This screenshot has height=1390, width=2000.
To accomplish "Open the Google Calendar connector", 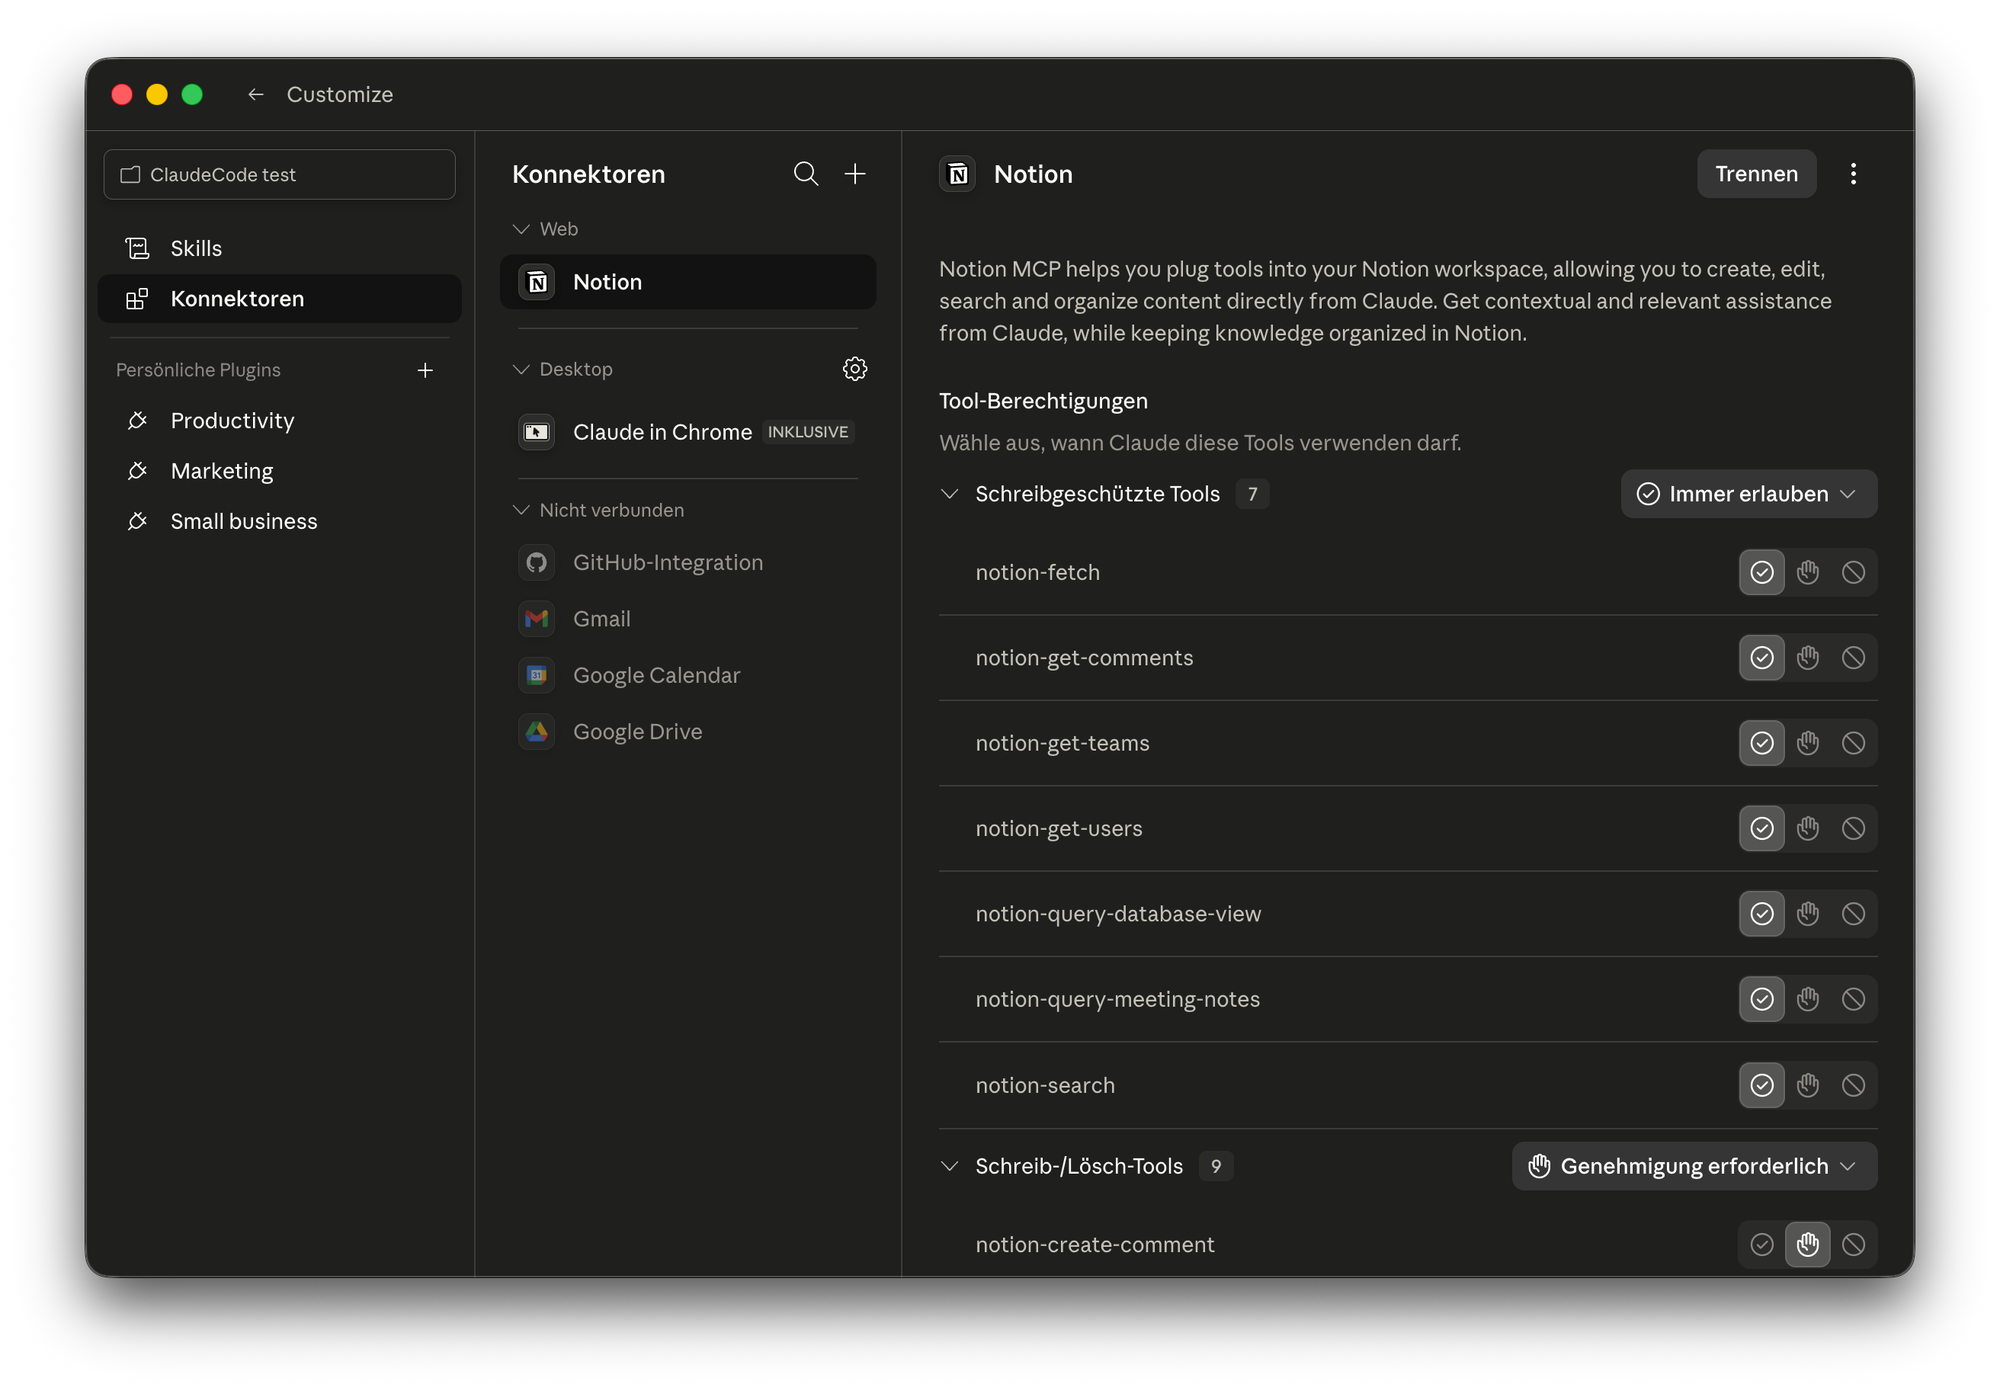I will [688, 675].
